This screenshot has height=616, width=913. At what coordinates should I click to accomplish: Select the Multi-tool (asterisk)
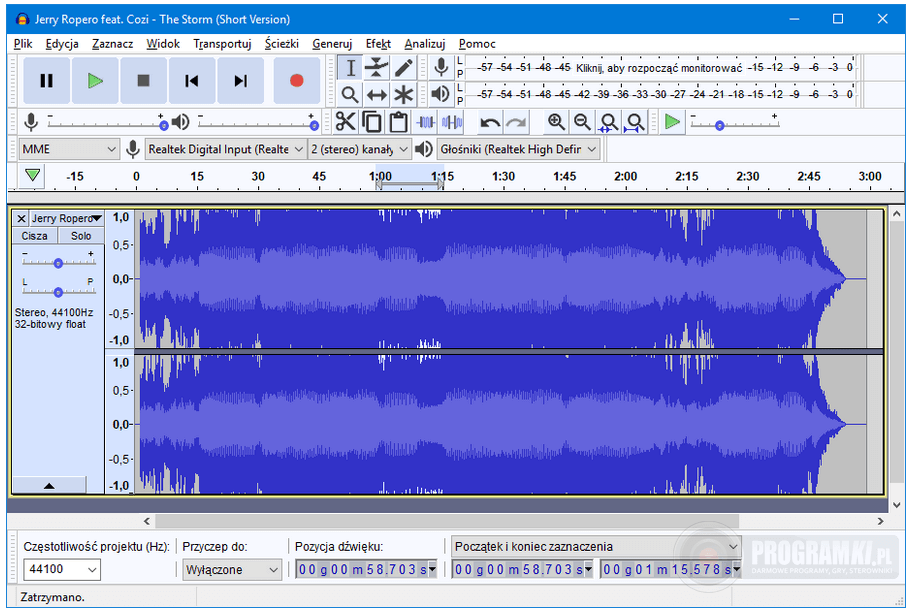tap(404, 94)
